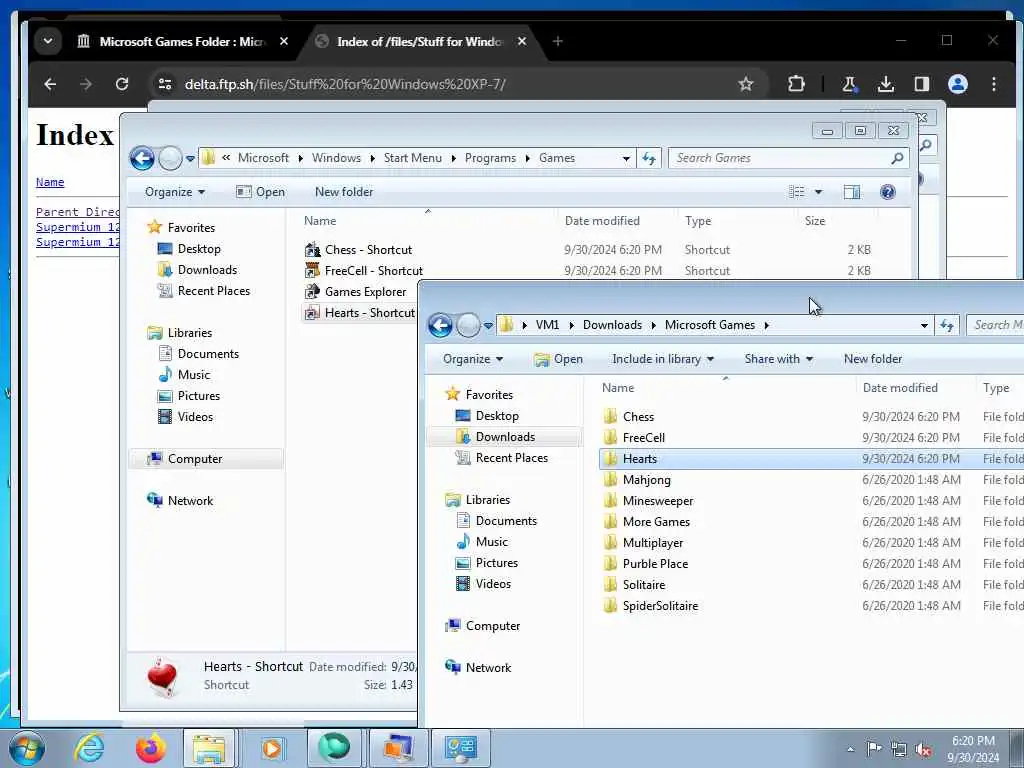The width and height of the screenshot is (1024, 768).
Task: Expand Share with dropdown
Action: [x=778, y=359]
